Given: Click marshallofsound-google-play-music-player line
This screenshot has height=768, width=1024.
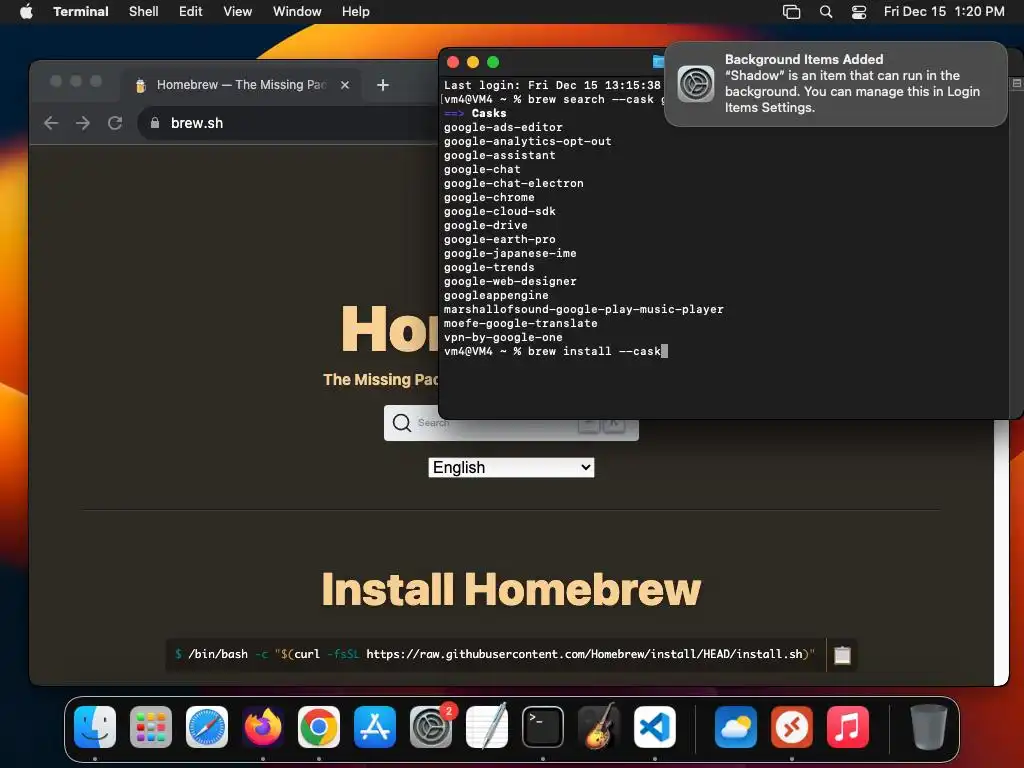Looking at the screenshot, I should point(584,310).
